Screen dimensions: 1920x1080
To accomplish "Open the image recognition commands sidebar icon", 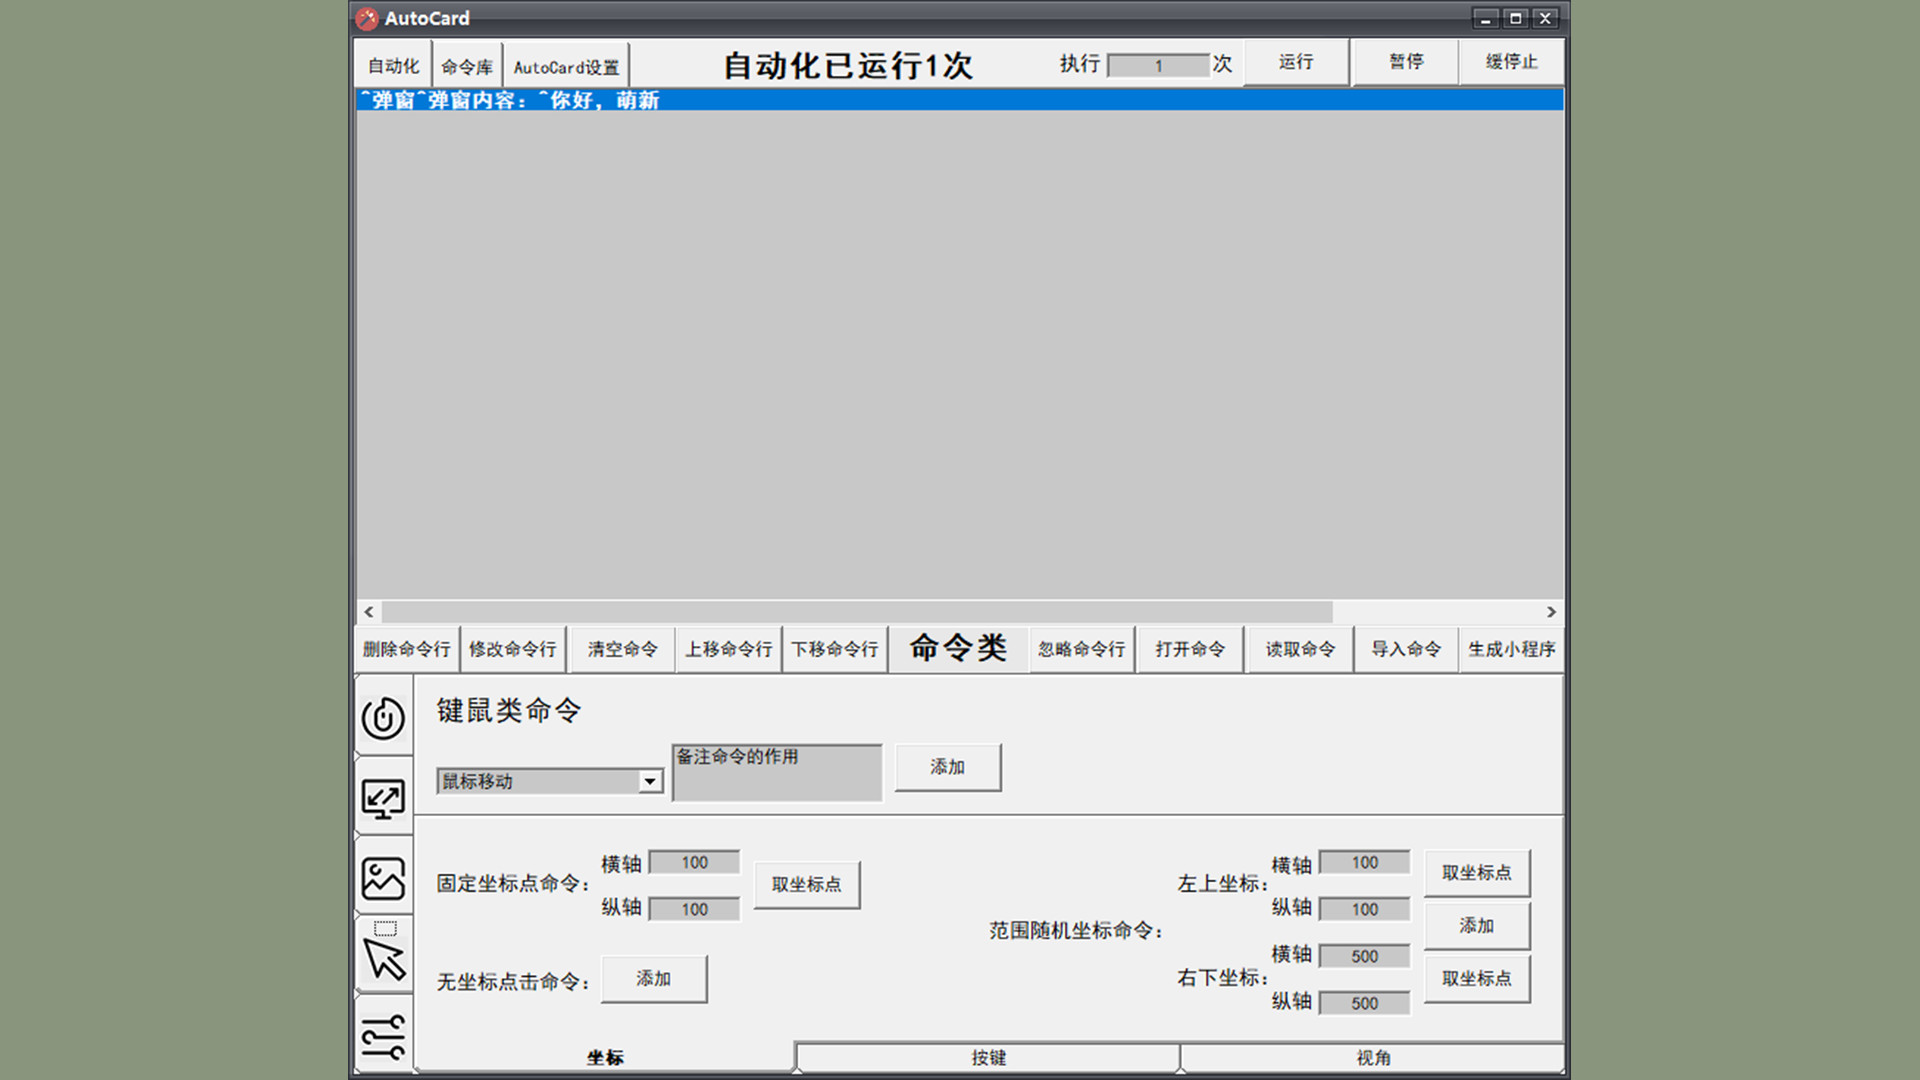I will coord(383,879).
